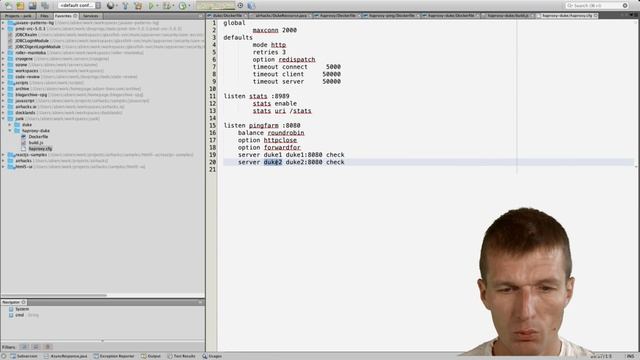The image size is (640, 360).
Task: Expand the scripts folder node
Action: pos(4,83)
